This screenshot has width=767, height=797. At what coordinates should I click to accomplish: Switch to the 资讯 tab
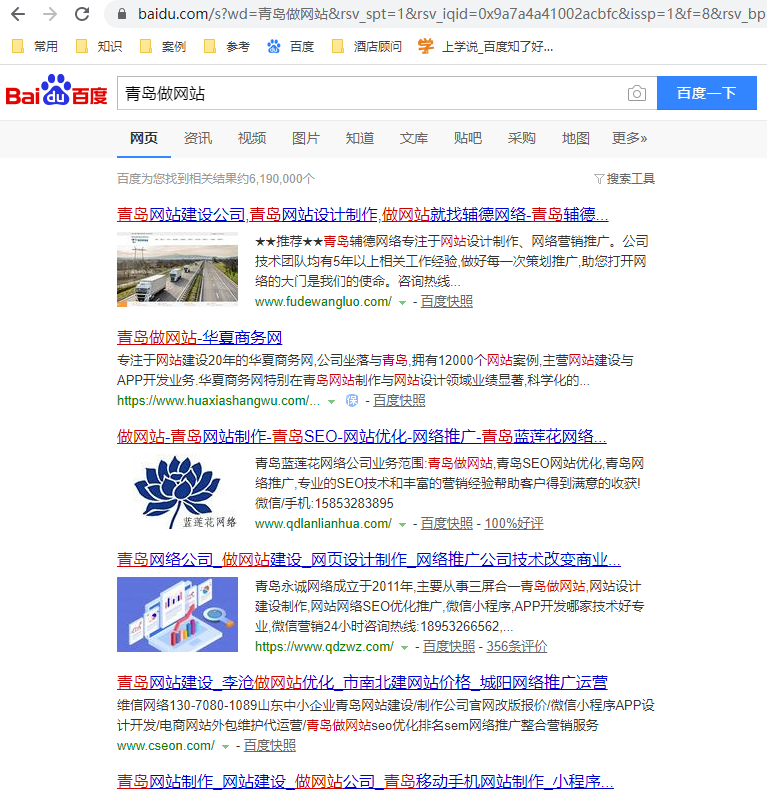(198, 138)
